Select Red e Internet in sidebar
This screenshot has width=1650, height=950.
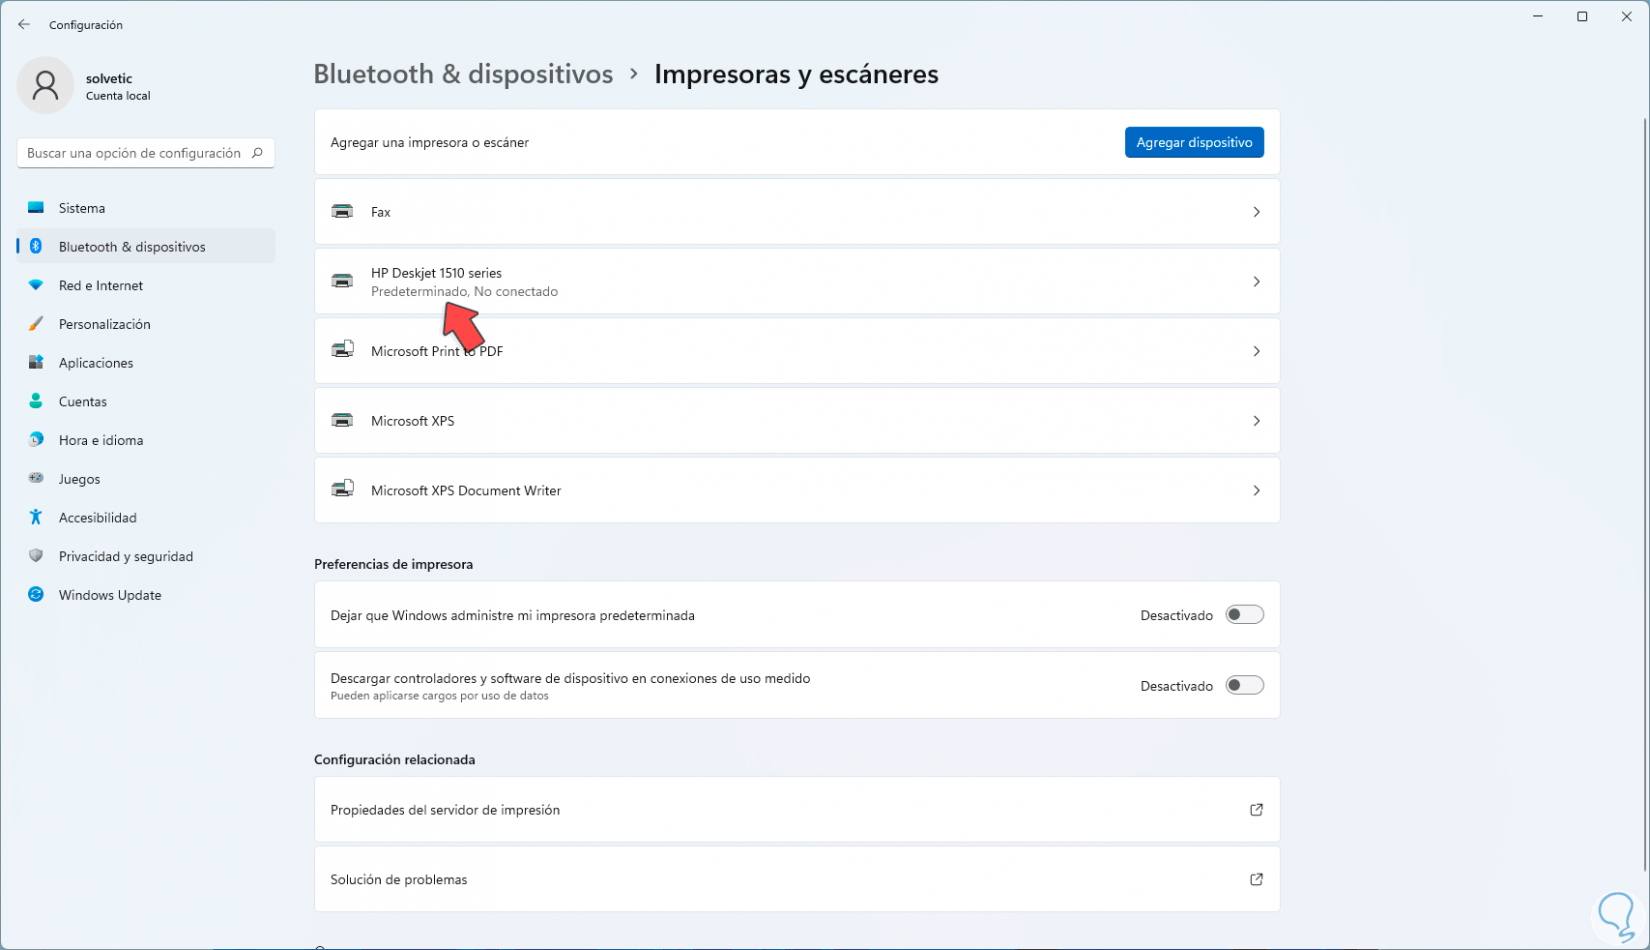coord(100,286)
